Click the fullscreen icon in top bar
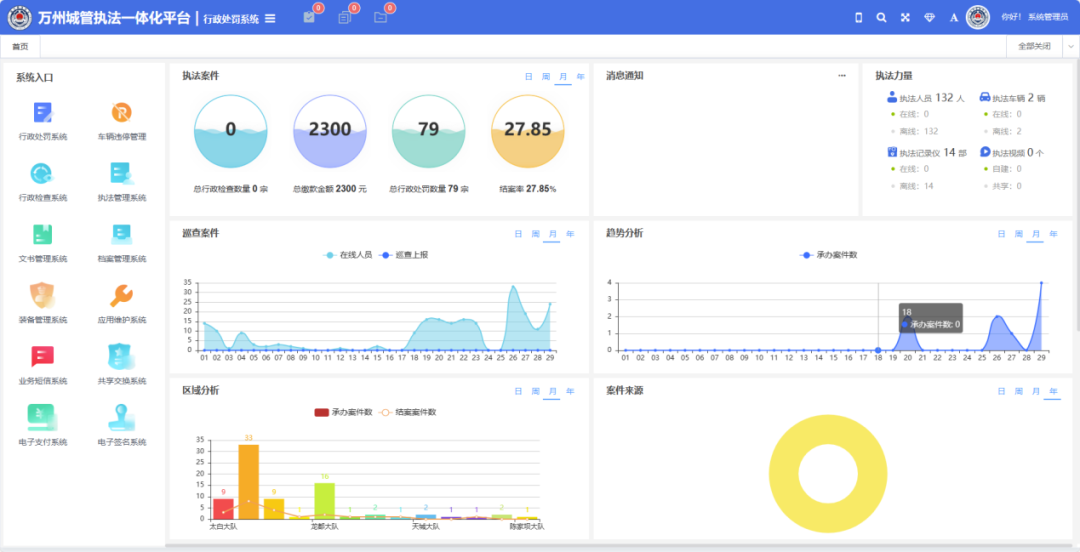Viewport: 1080px width, 552px height. click(x=905, y=17)
